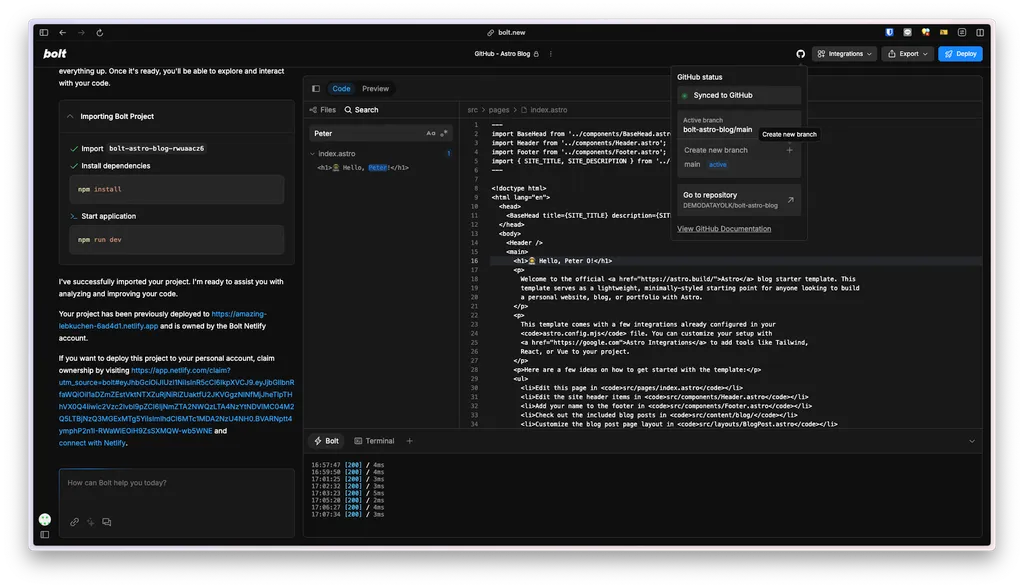Open the reader view browser icon

[x=962, y=32]
